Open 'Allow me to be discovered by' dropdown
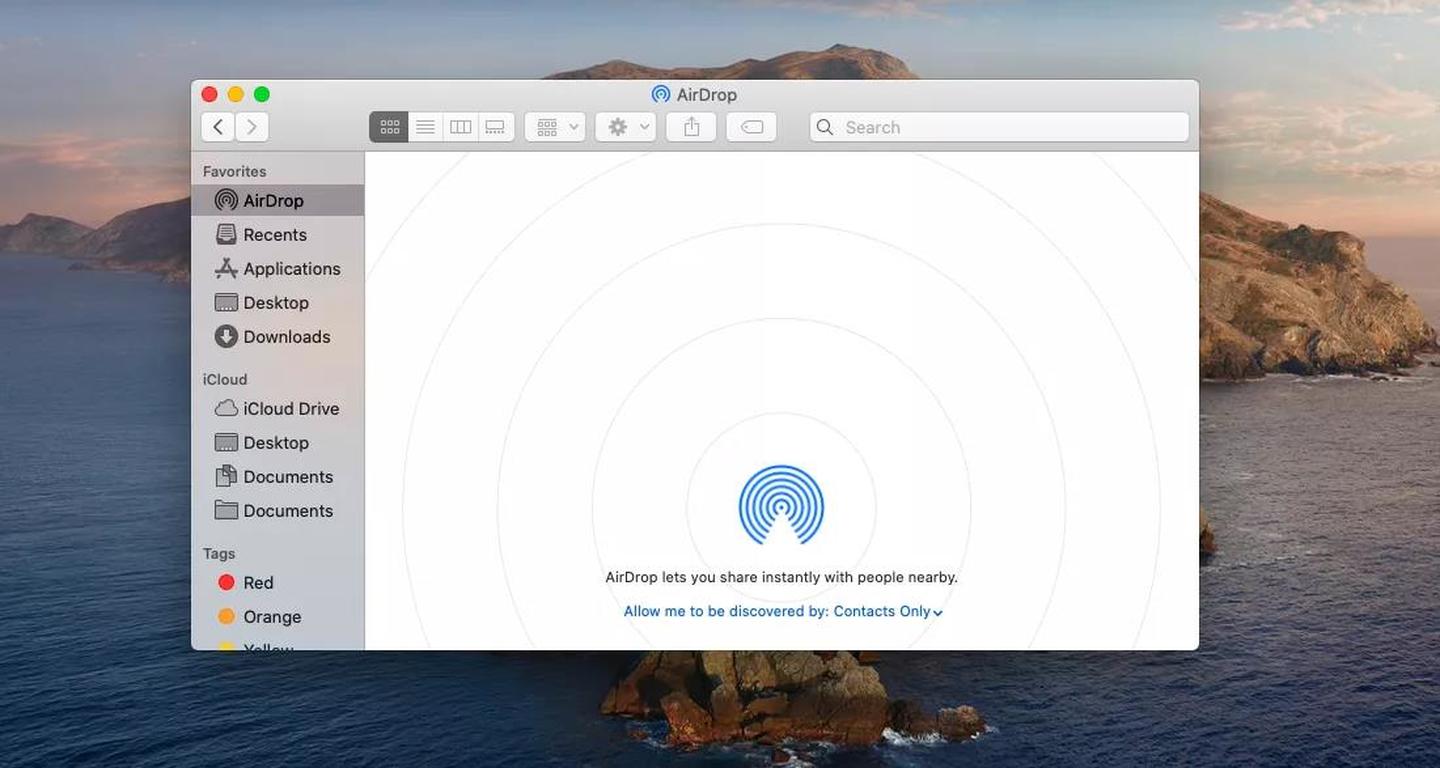1440x768 pixels. pyautogui.click(x=783, y=611)
